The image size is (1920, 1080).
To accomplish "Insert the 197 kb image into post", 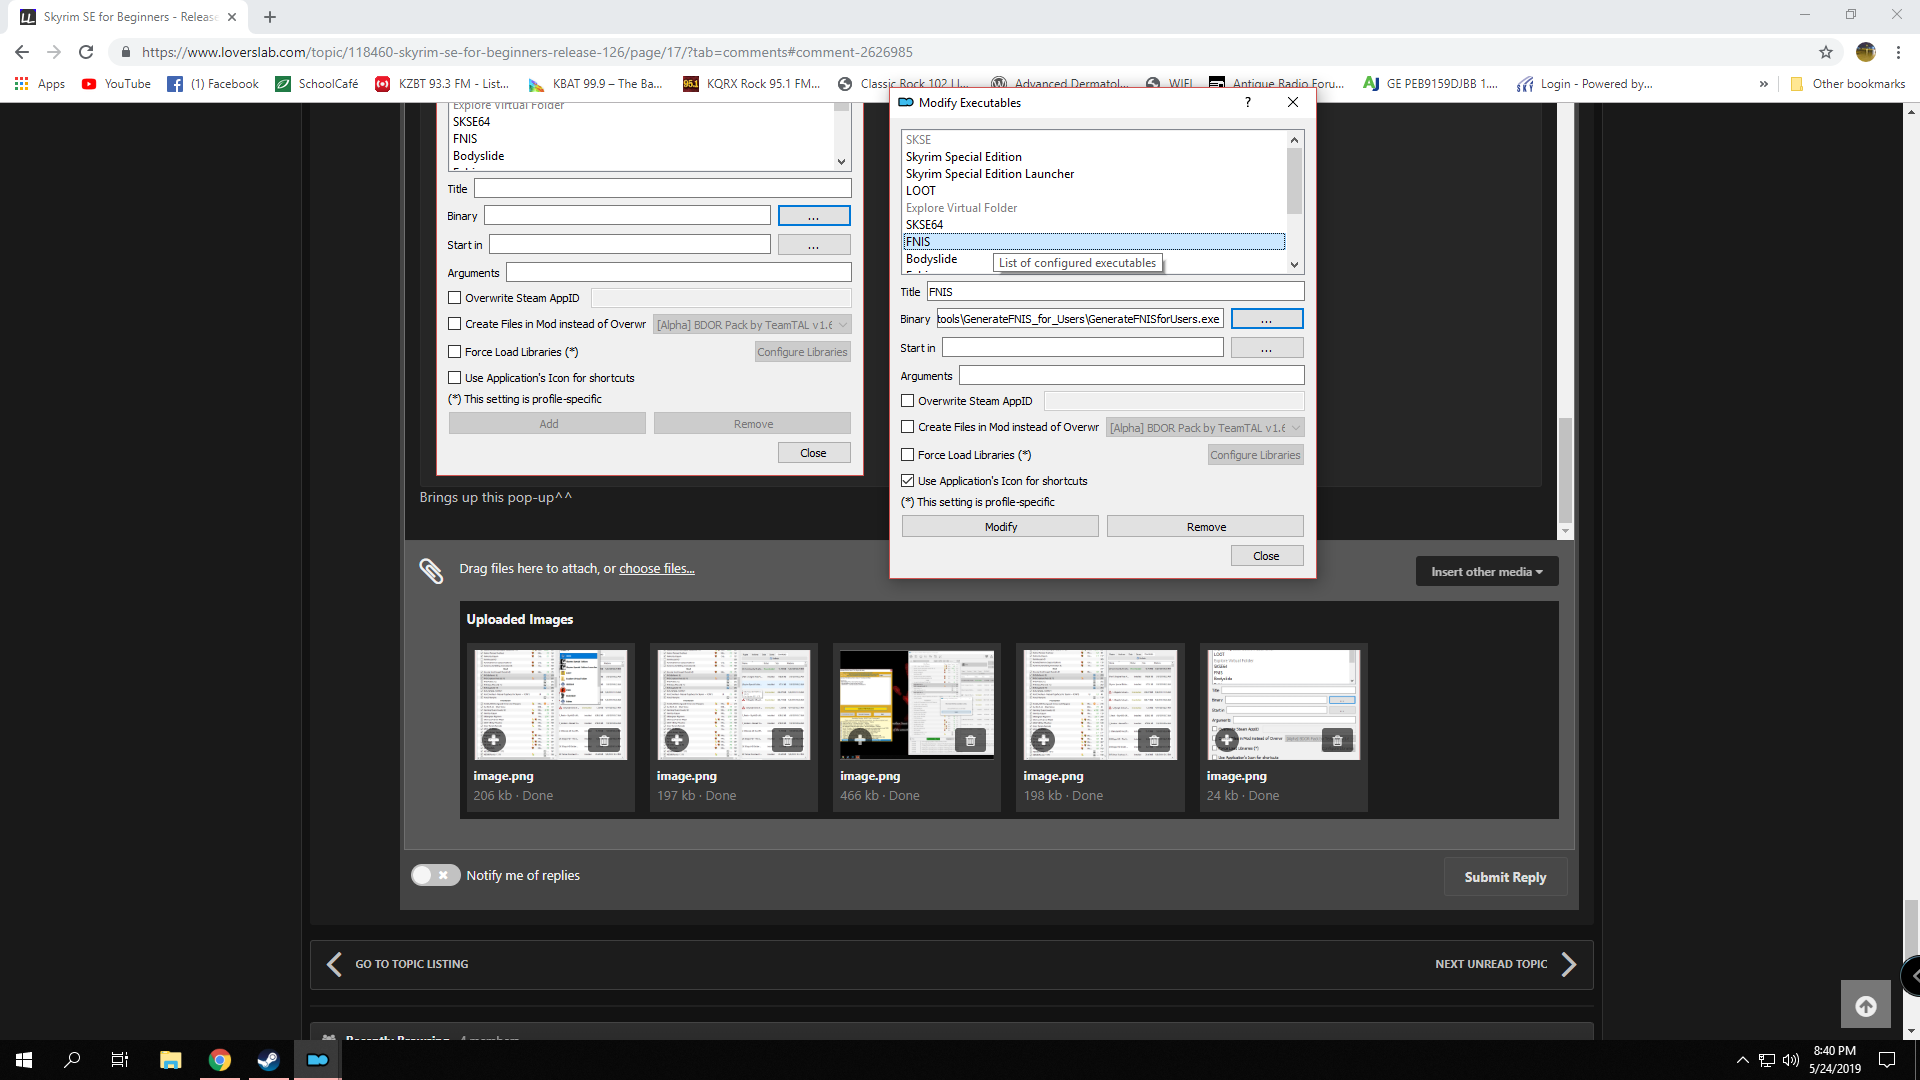I will [x=677, y=740].
